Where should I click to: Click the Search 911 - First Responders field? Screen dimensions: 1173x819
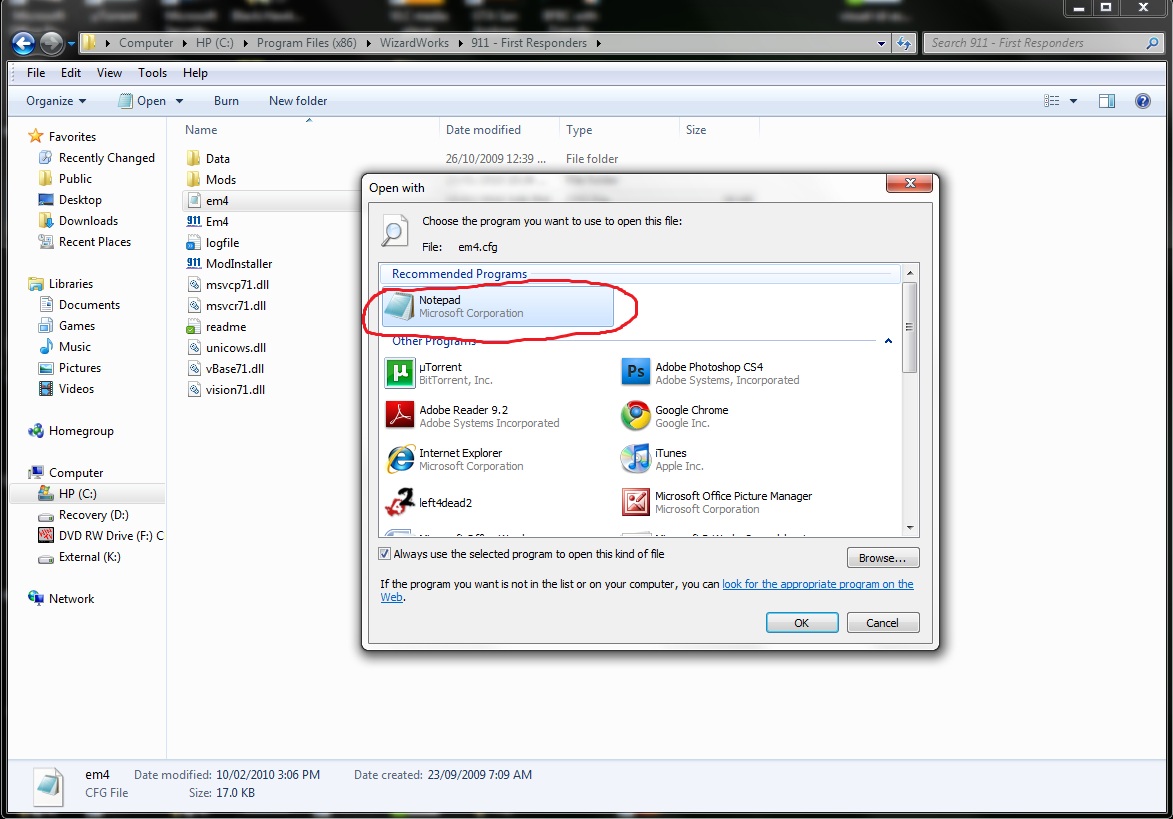point(1036,43)
